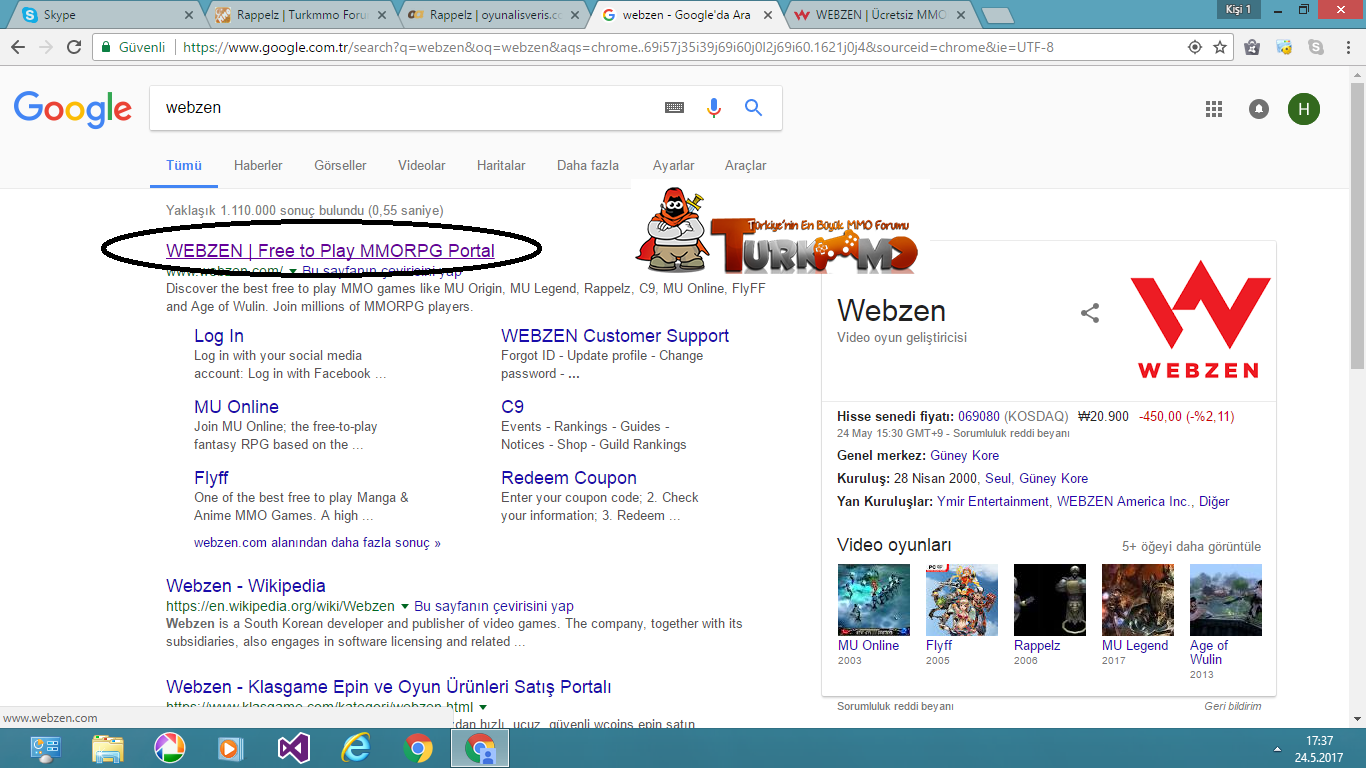
Task: Select the Haberler search tab
Action: coord(258,165)
